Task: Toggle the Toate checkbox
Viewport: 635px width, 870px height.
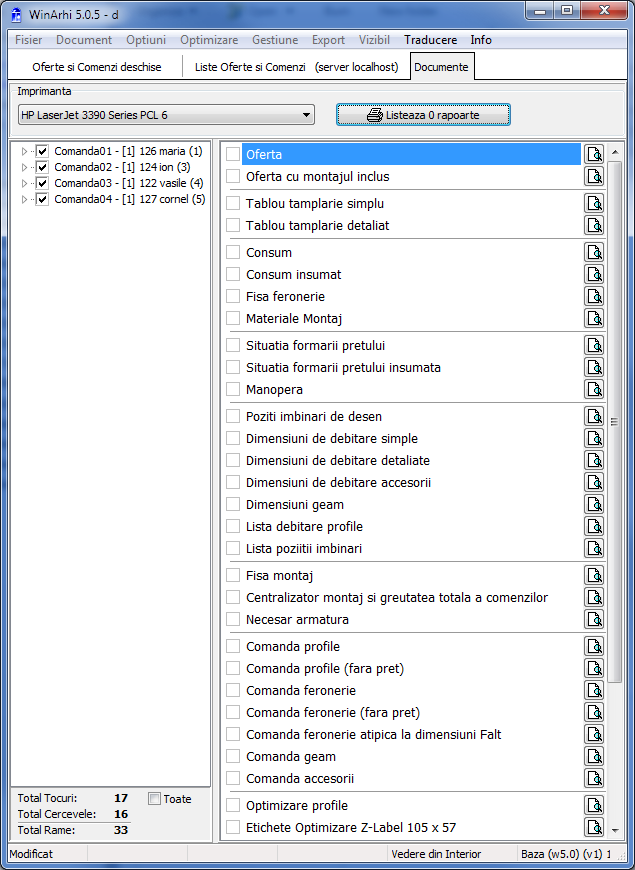Action: click(155, 799)
